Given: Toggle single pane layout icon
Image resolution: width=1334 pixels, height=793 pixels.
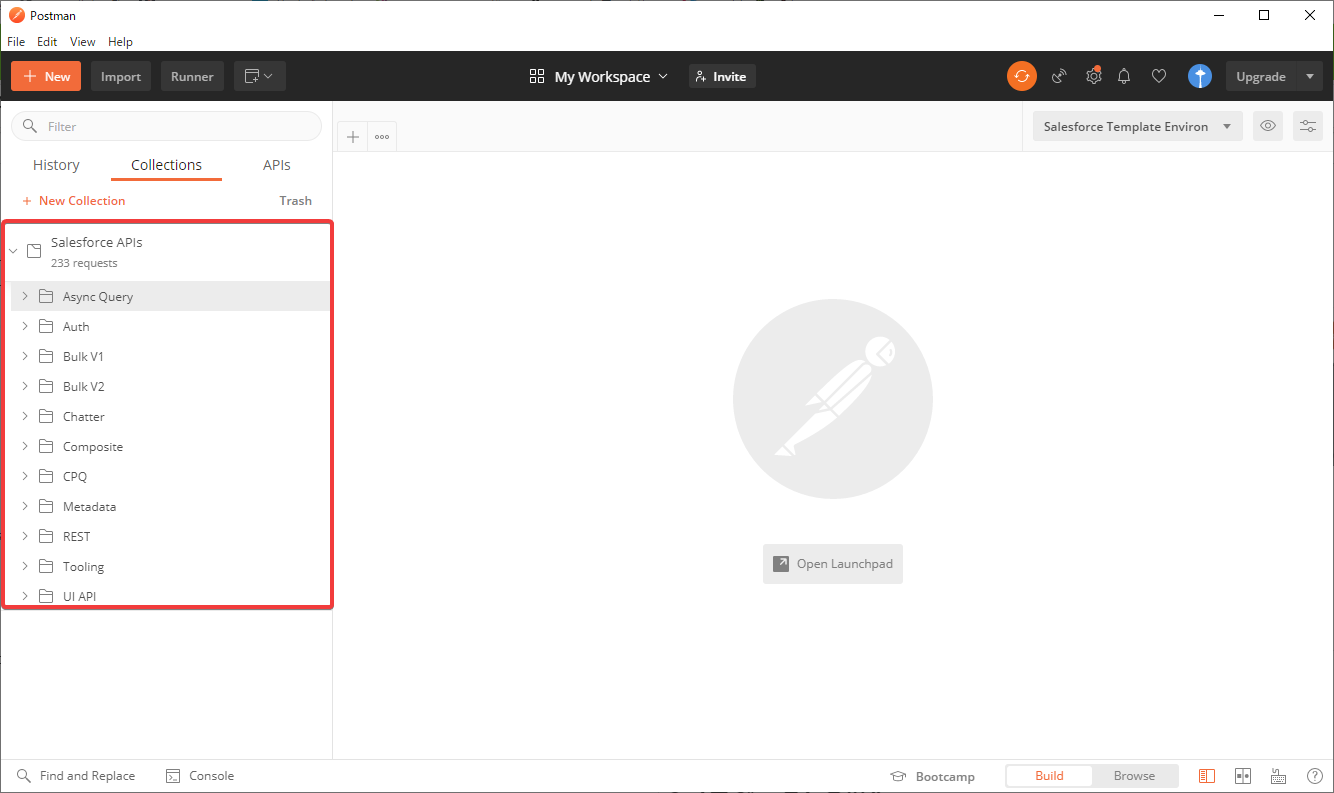Looking at the screenshot, I should pos(1207,776).
